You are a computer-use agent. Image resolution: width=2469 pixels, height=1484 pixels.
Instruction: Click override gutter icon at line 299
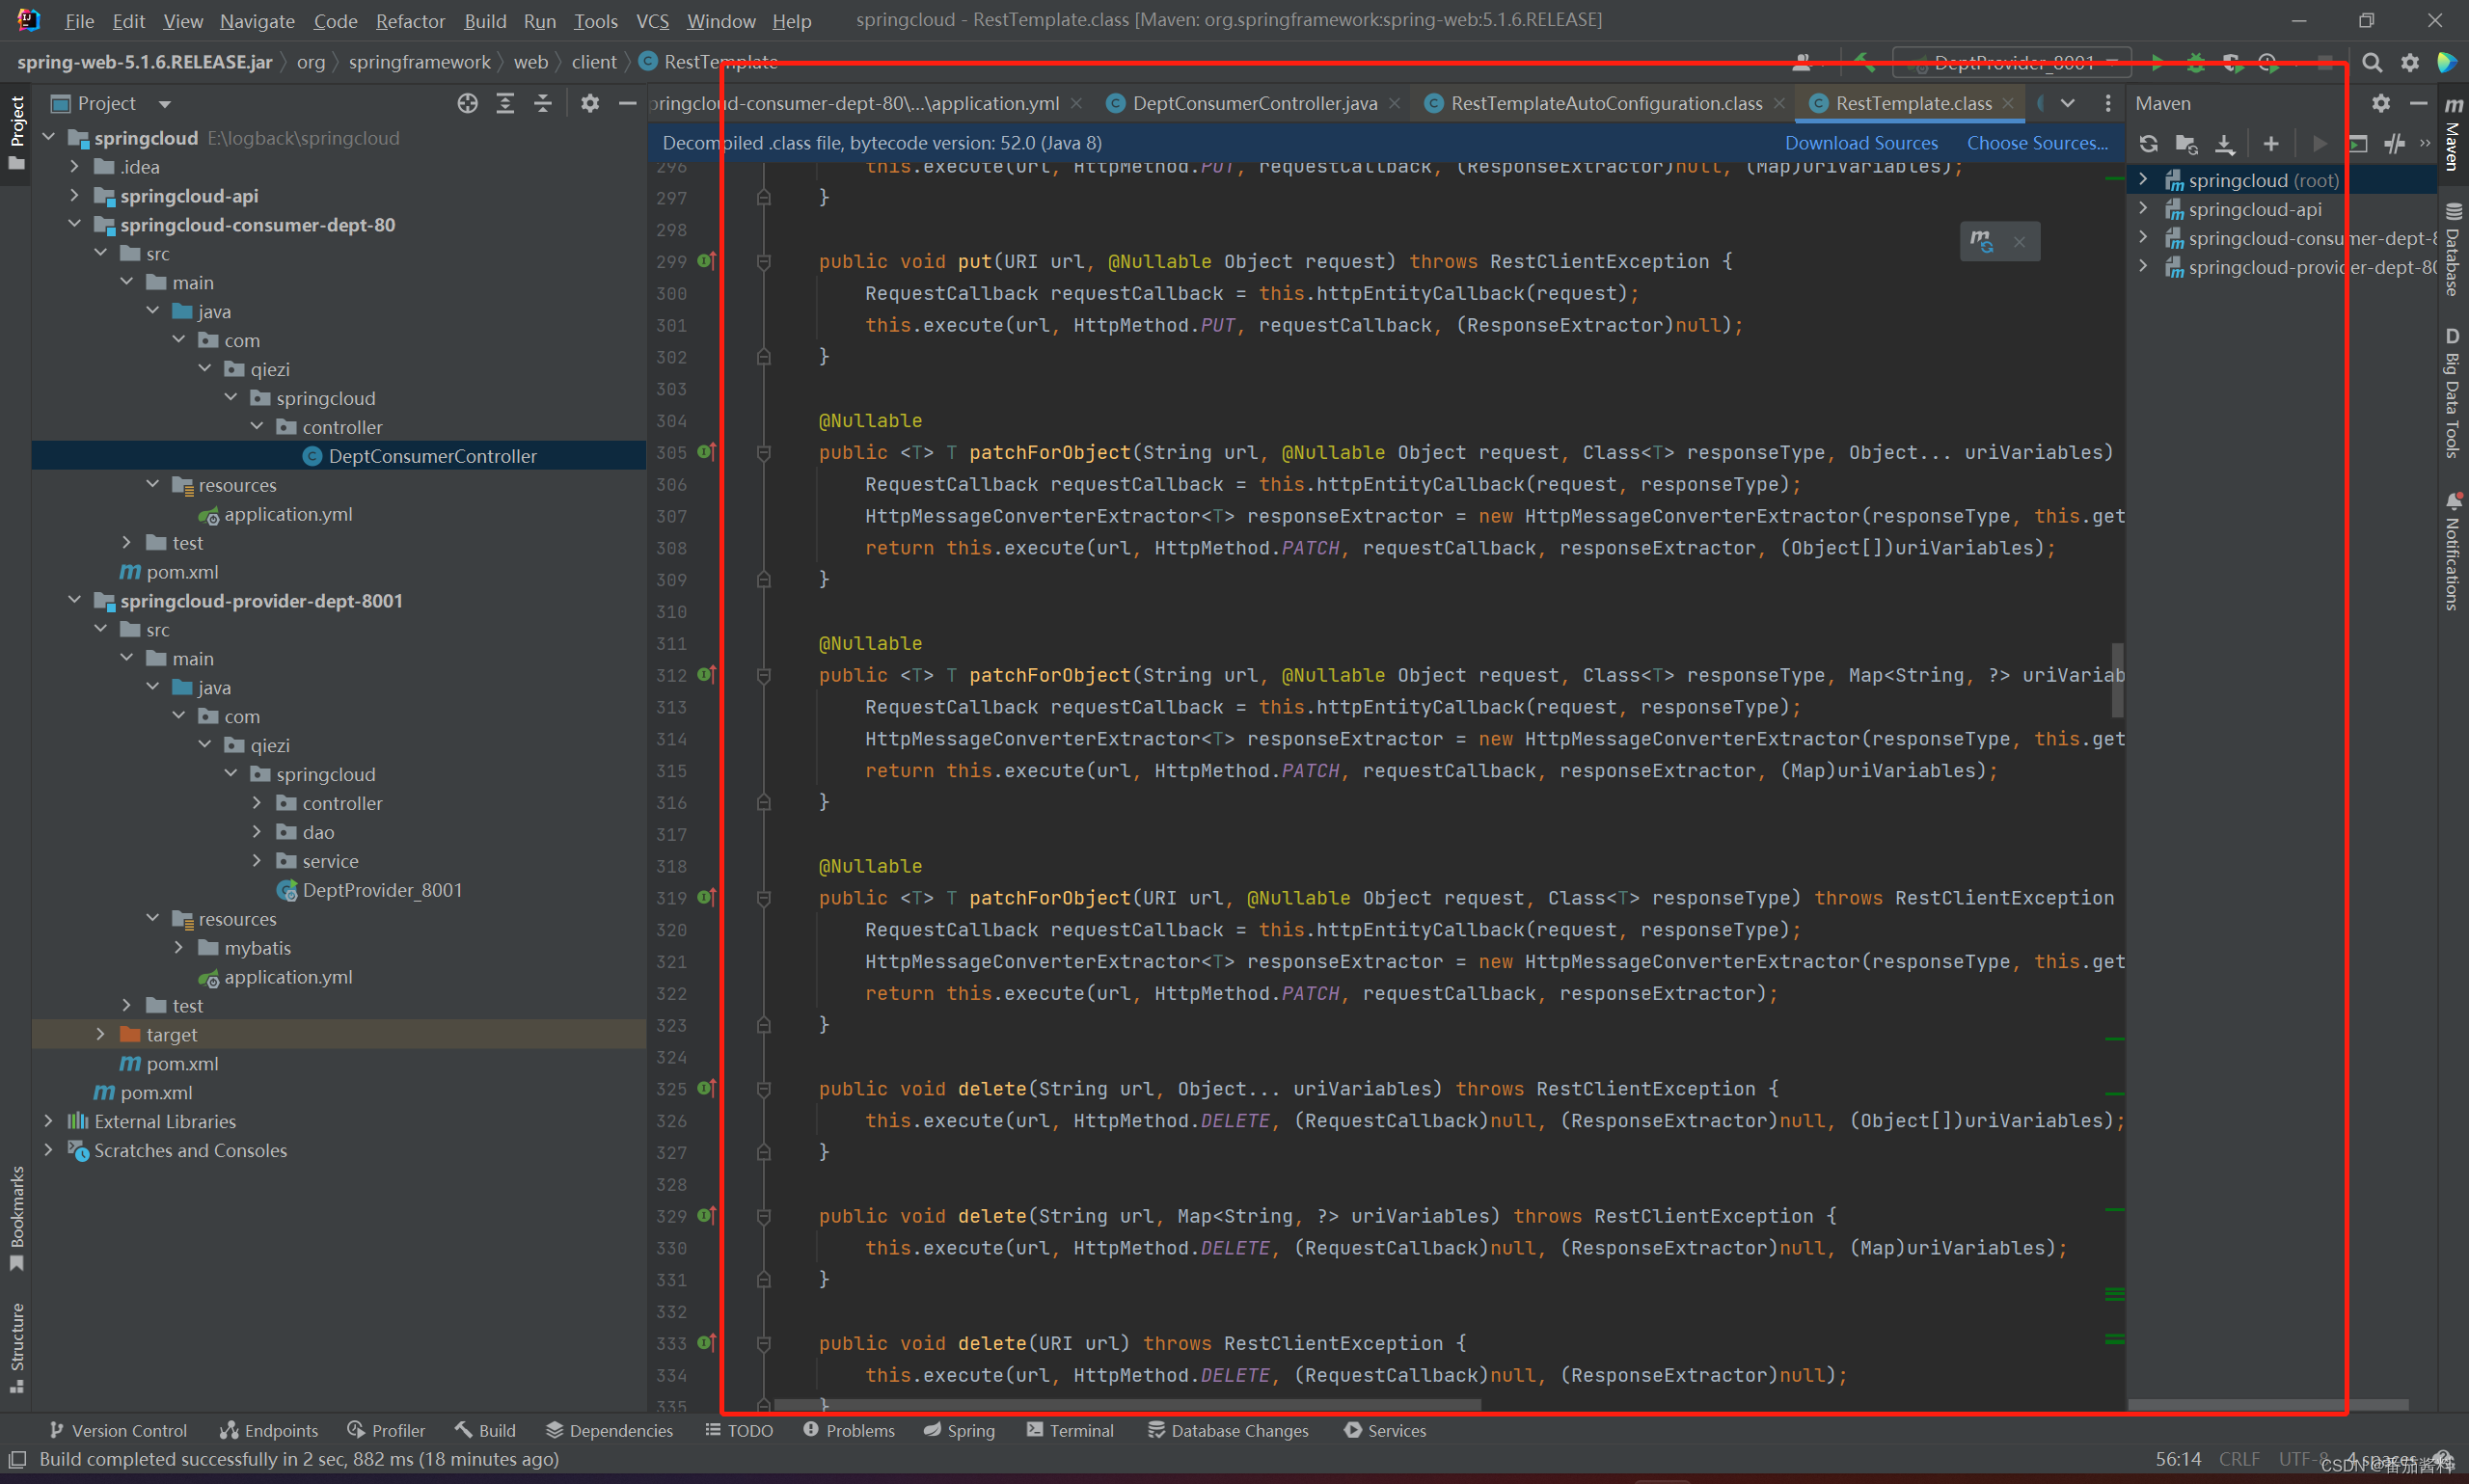[x=706, y=261]
